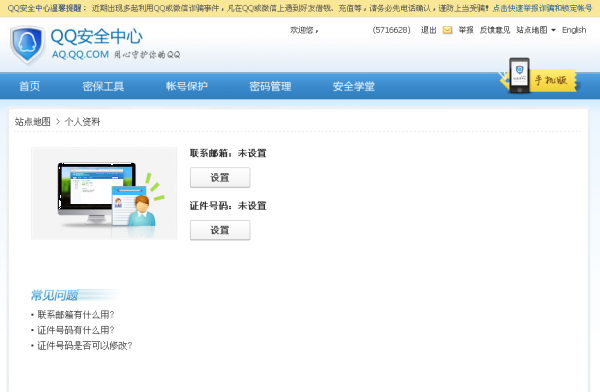The image size is (600, 392).
Task: Open the mail envelope icon in header
Action: [447, 30]
